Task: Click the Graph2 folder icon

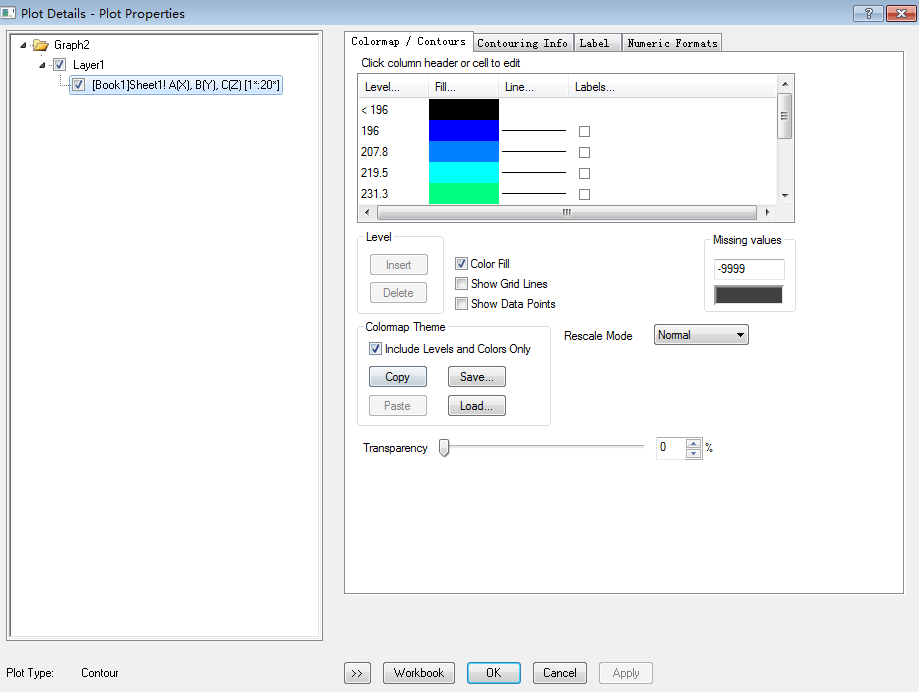Action: point(40,45)
